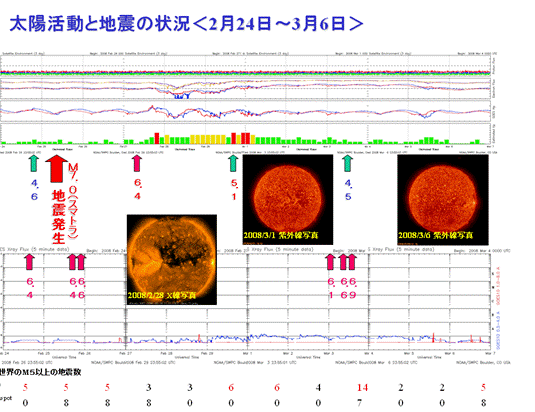535x412 pixels.
Task: Select the red magnitude label 5.1
Action: [x=234, y=190]
